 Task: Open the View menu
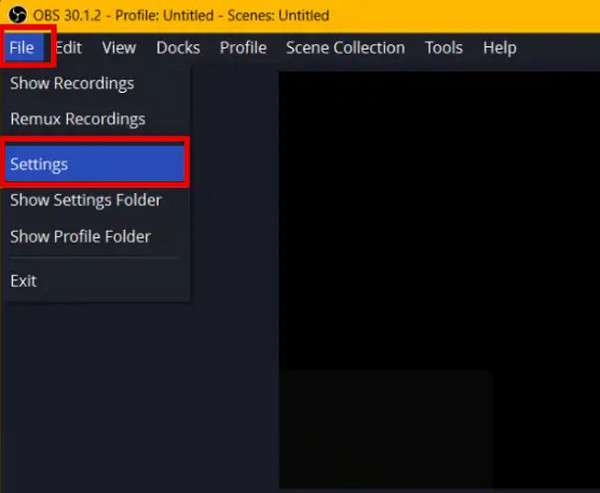119,48
